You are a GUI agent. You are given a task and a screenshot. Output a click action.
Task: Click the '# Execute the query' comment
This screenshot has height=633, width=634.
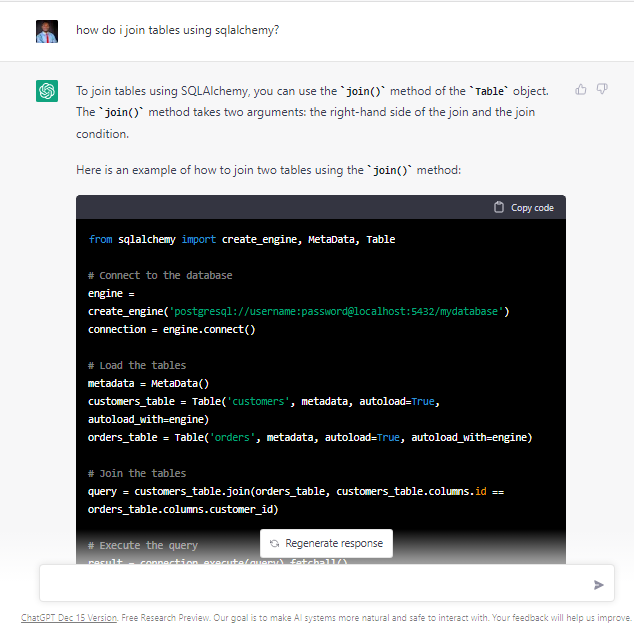(x=143, y=545)
